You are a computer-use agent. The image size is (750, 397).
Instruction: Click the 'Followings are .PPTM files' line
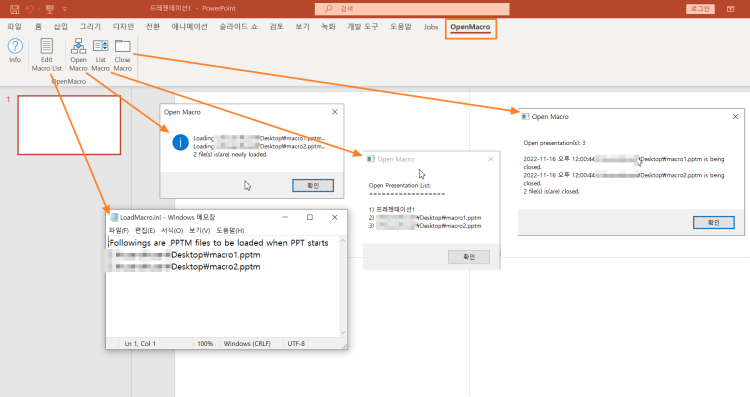coord(219,243)
